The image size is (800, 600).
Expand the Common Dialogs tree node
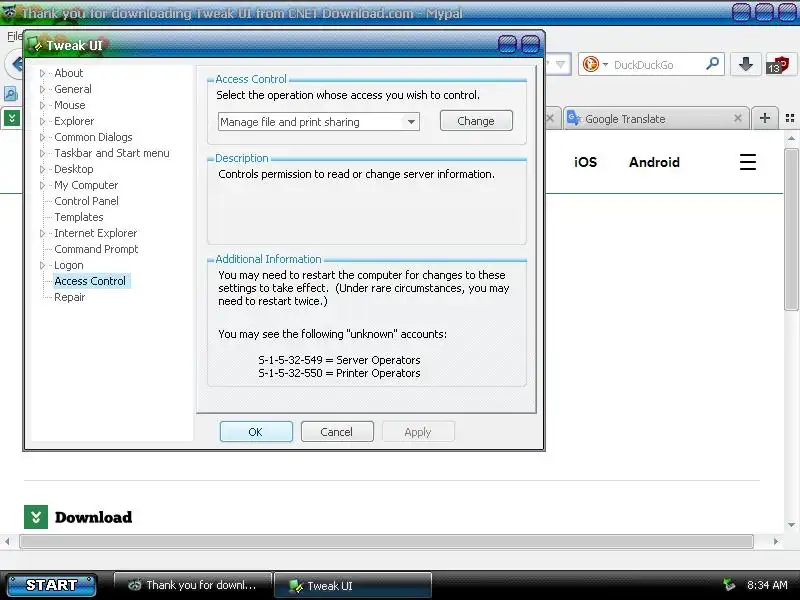[42, 137]
